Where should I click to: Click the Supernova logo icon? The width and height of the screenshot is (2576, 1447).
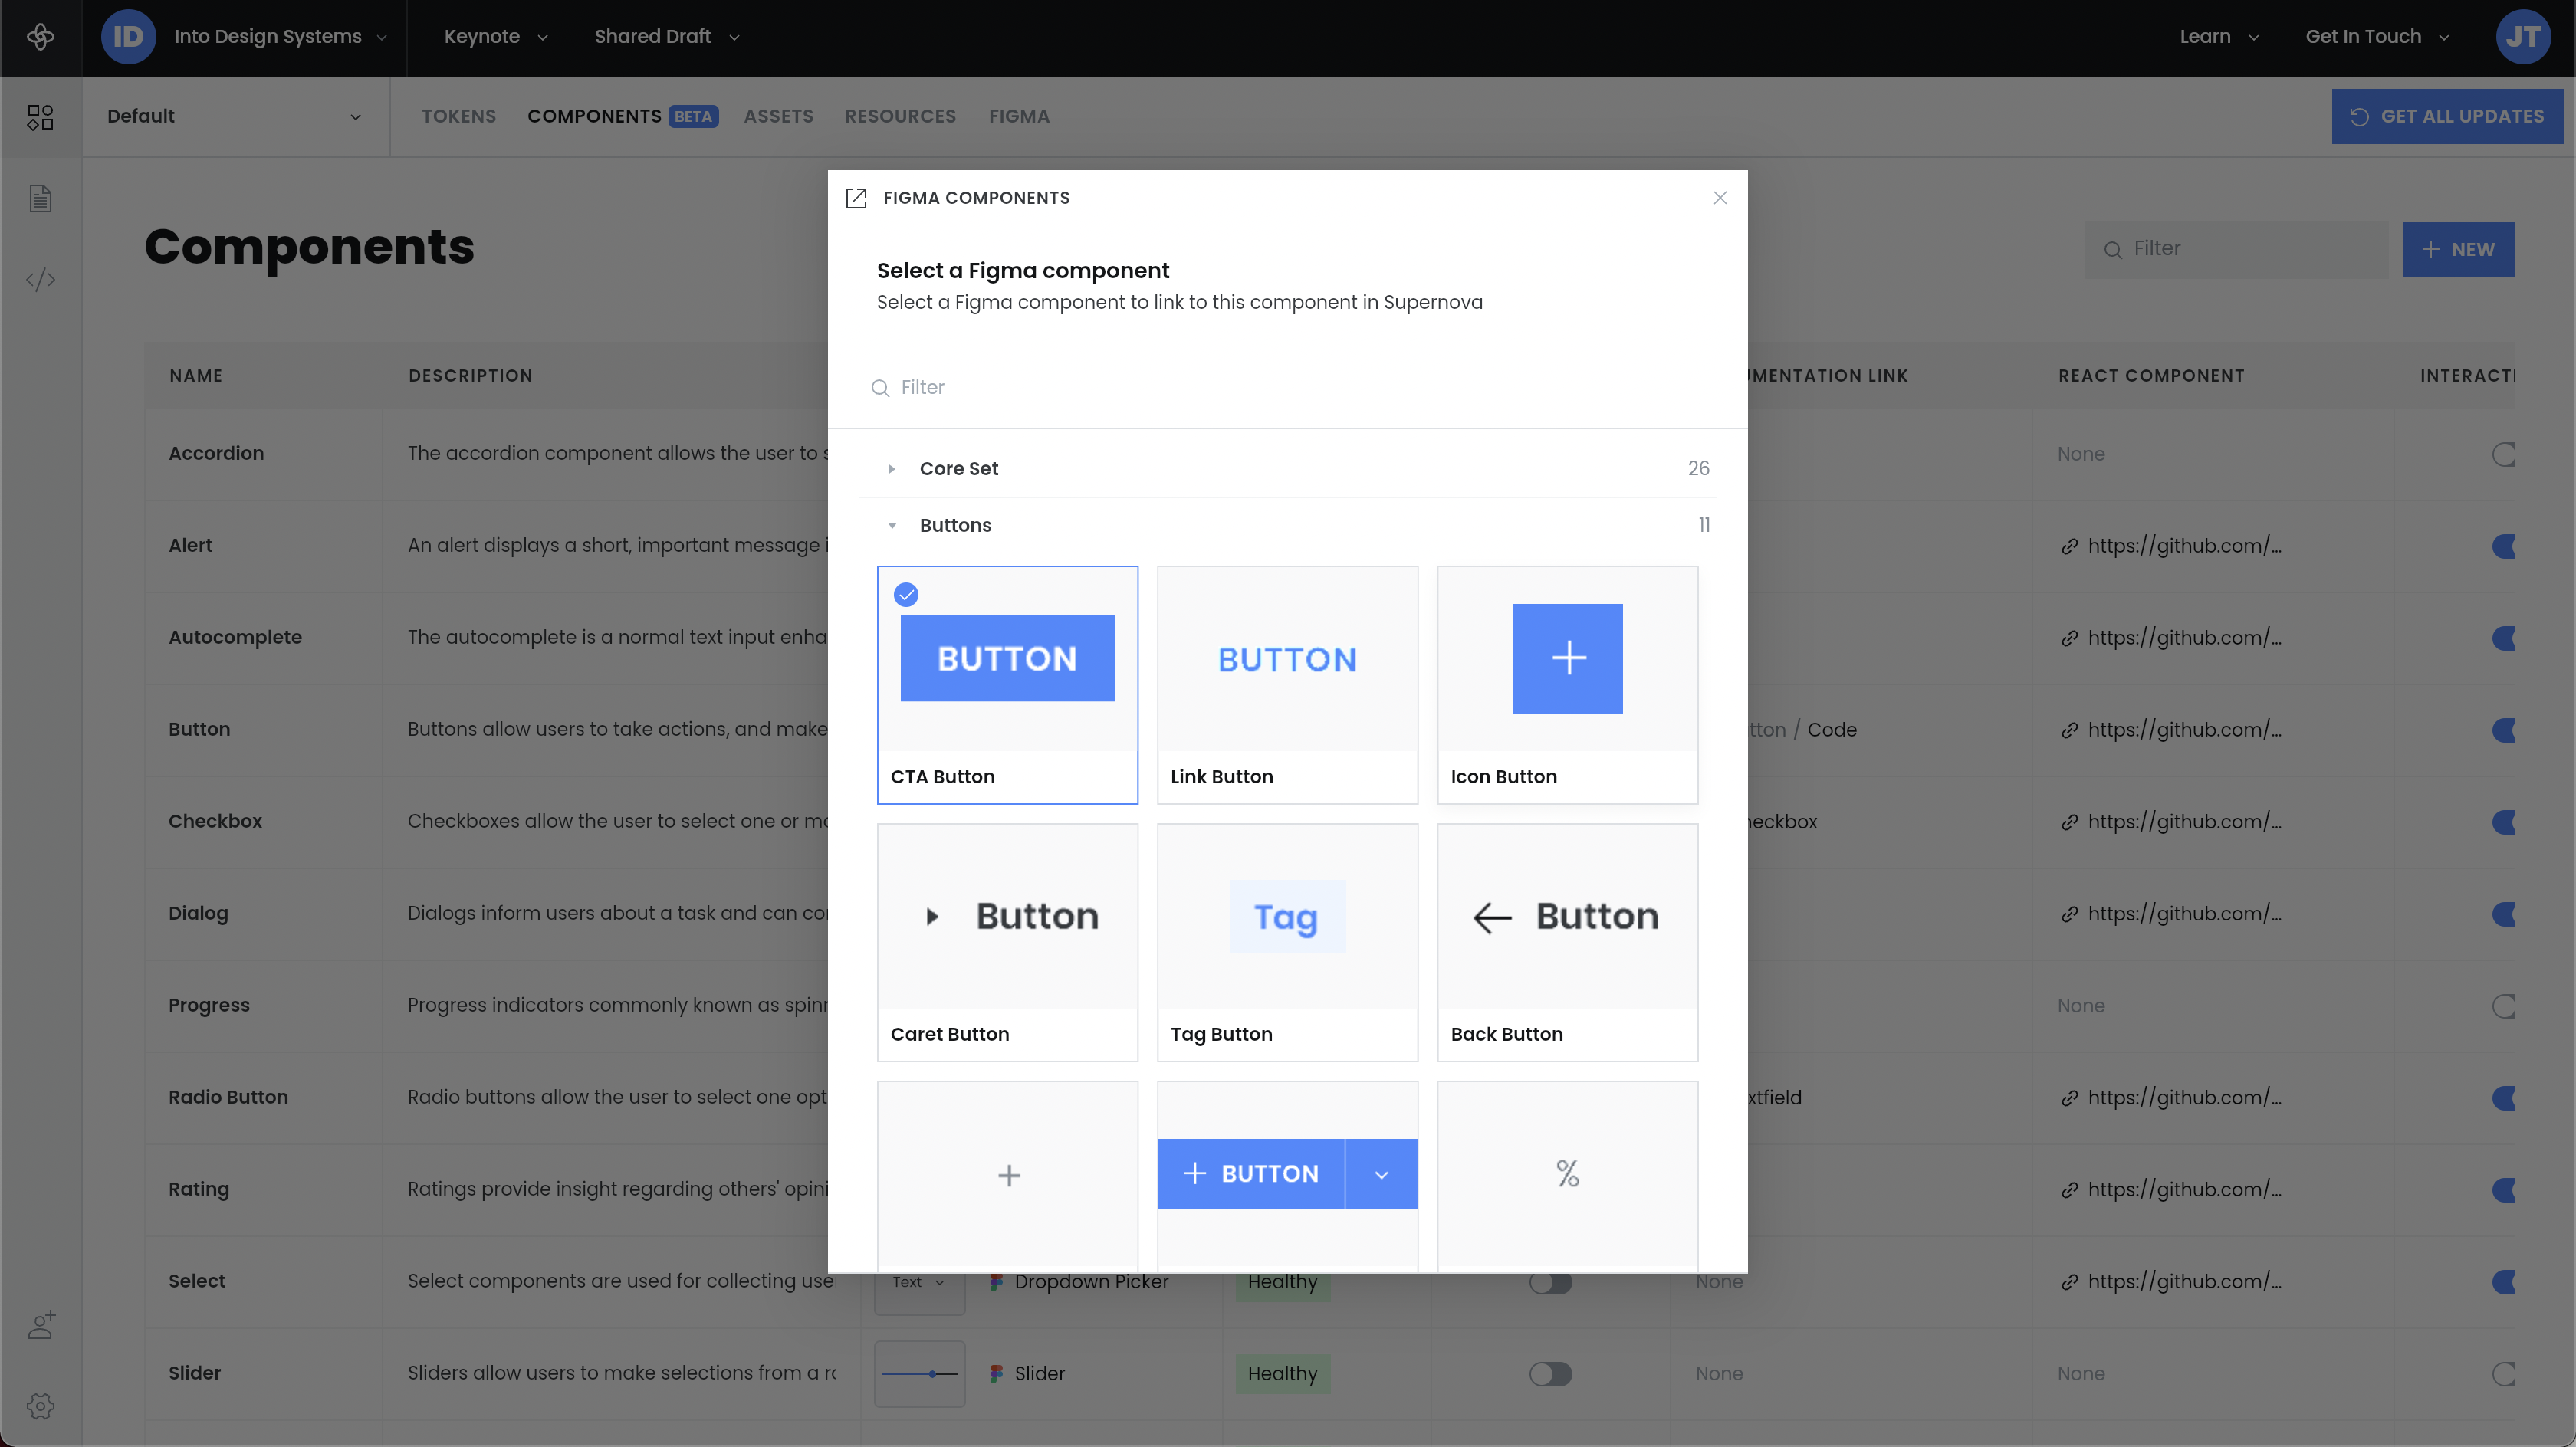(x=40, y=37)
